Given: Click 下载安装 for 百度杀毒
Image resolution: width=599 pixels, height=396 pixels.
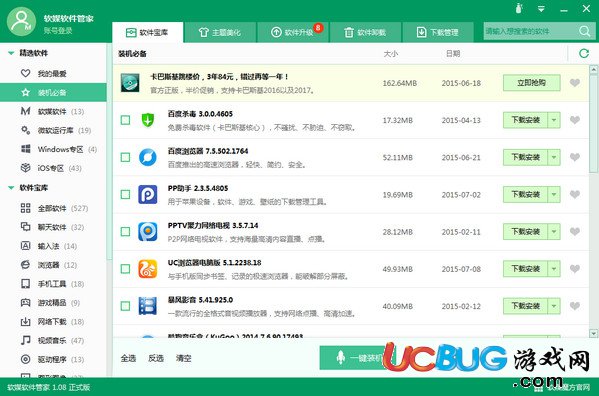Looking at the screenshot, I should 526,120.
